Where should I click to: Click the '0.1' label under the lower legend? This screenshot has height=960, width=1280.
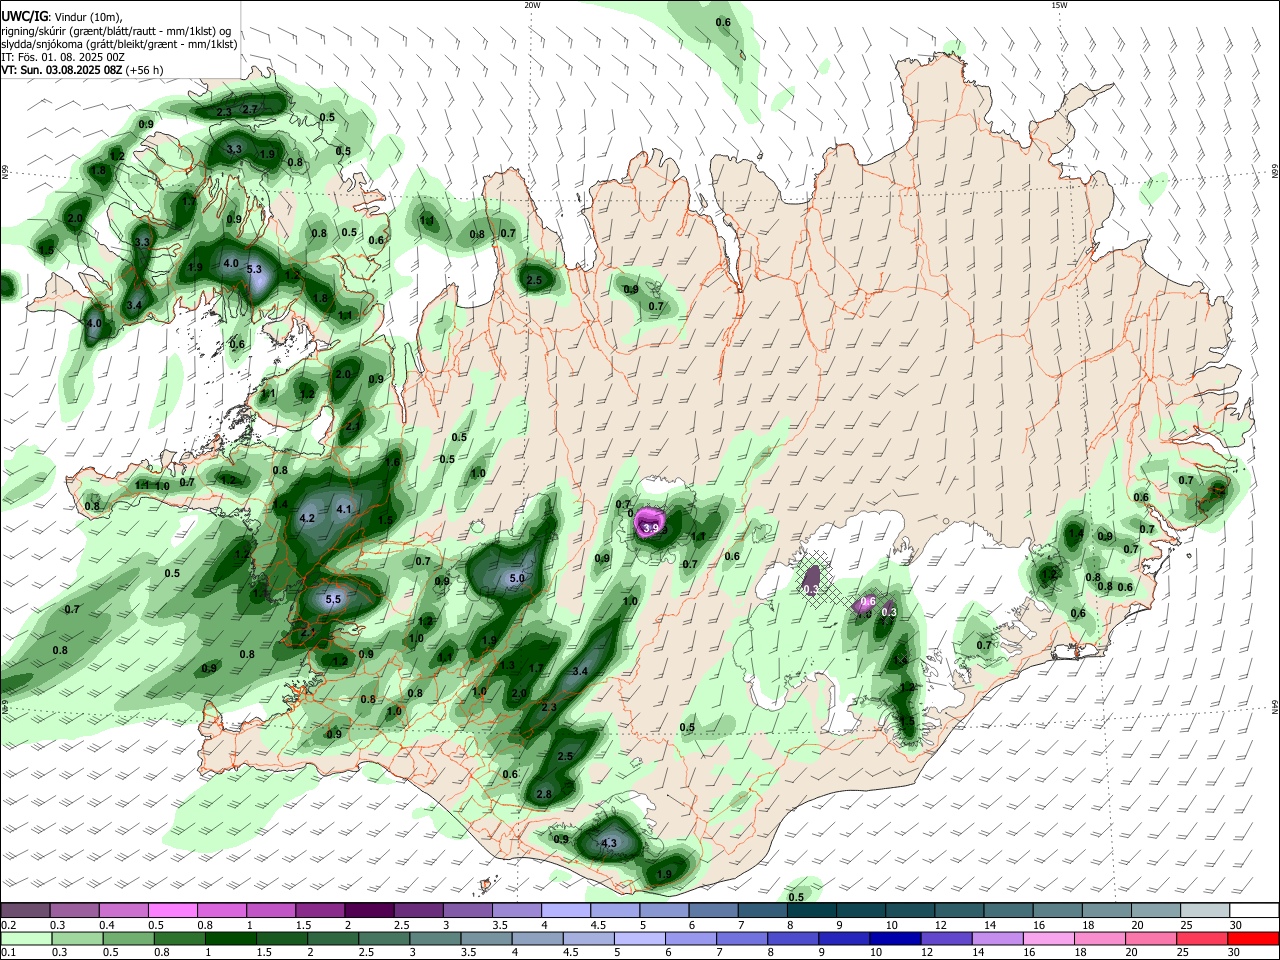click(8, 953)
